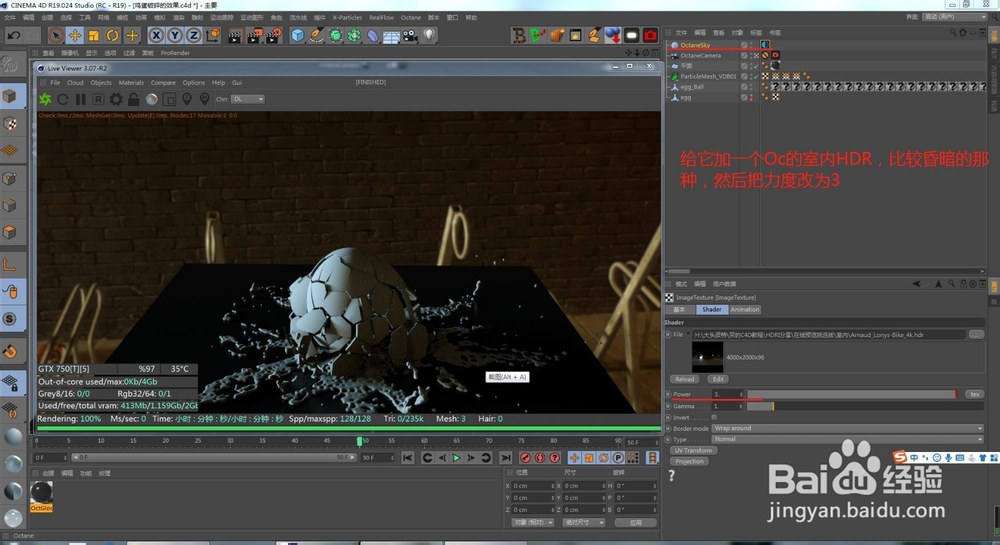Select egg_Ball object in list
The height and width of the screenshot is (545, 1000).
pyautogui.click(x=692, y=87)
